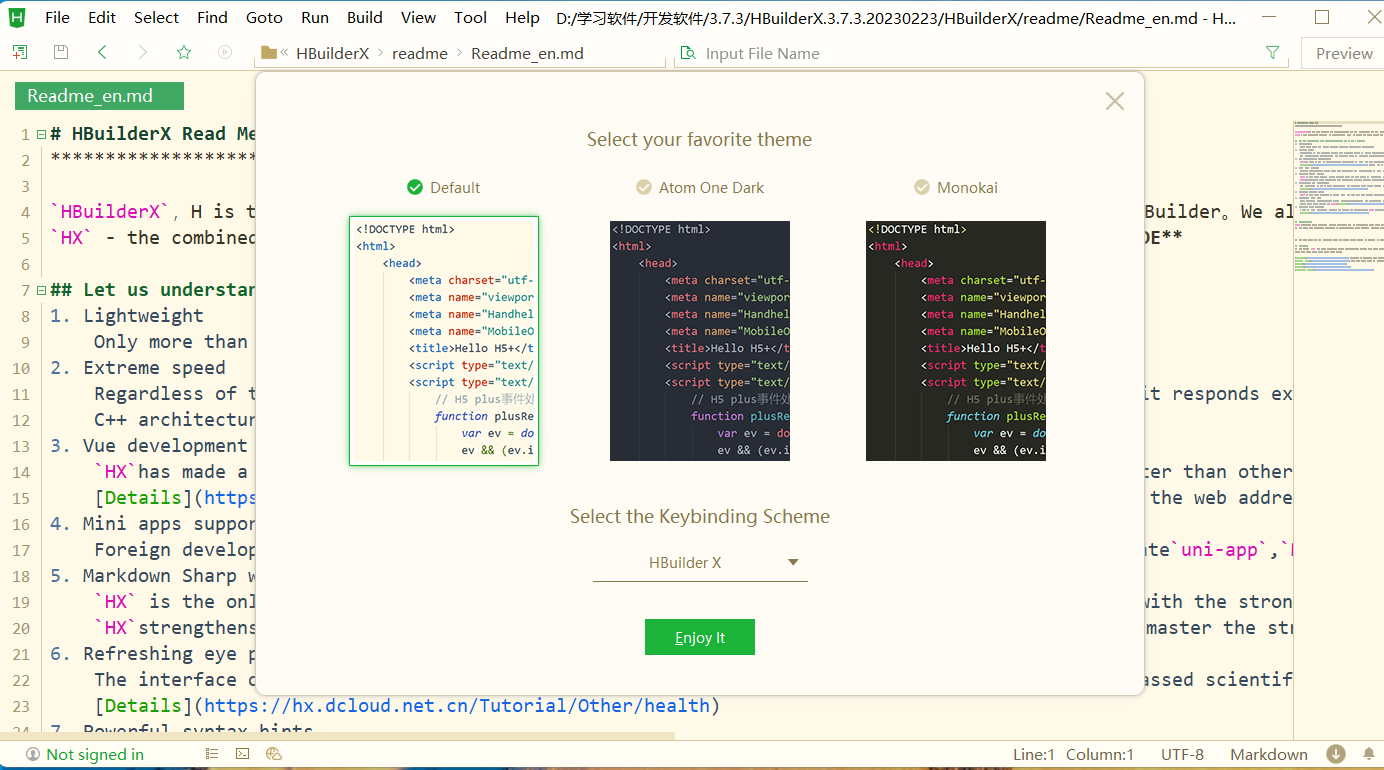Image resolution: width=1384 pixels, height=770 pixels.
Task: Open the Run menu
Action: [x=315, y=17]
